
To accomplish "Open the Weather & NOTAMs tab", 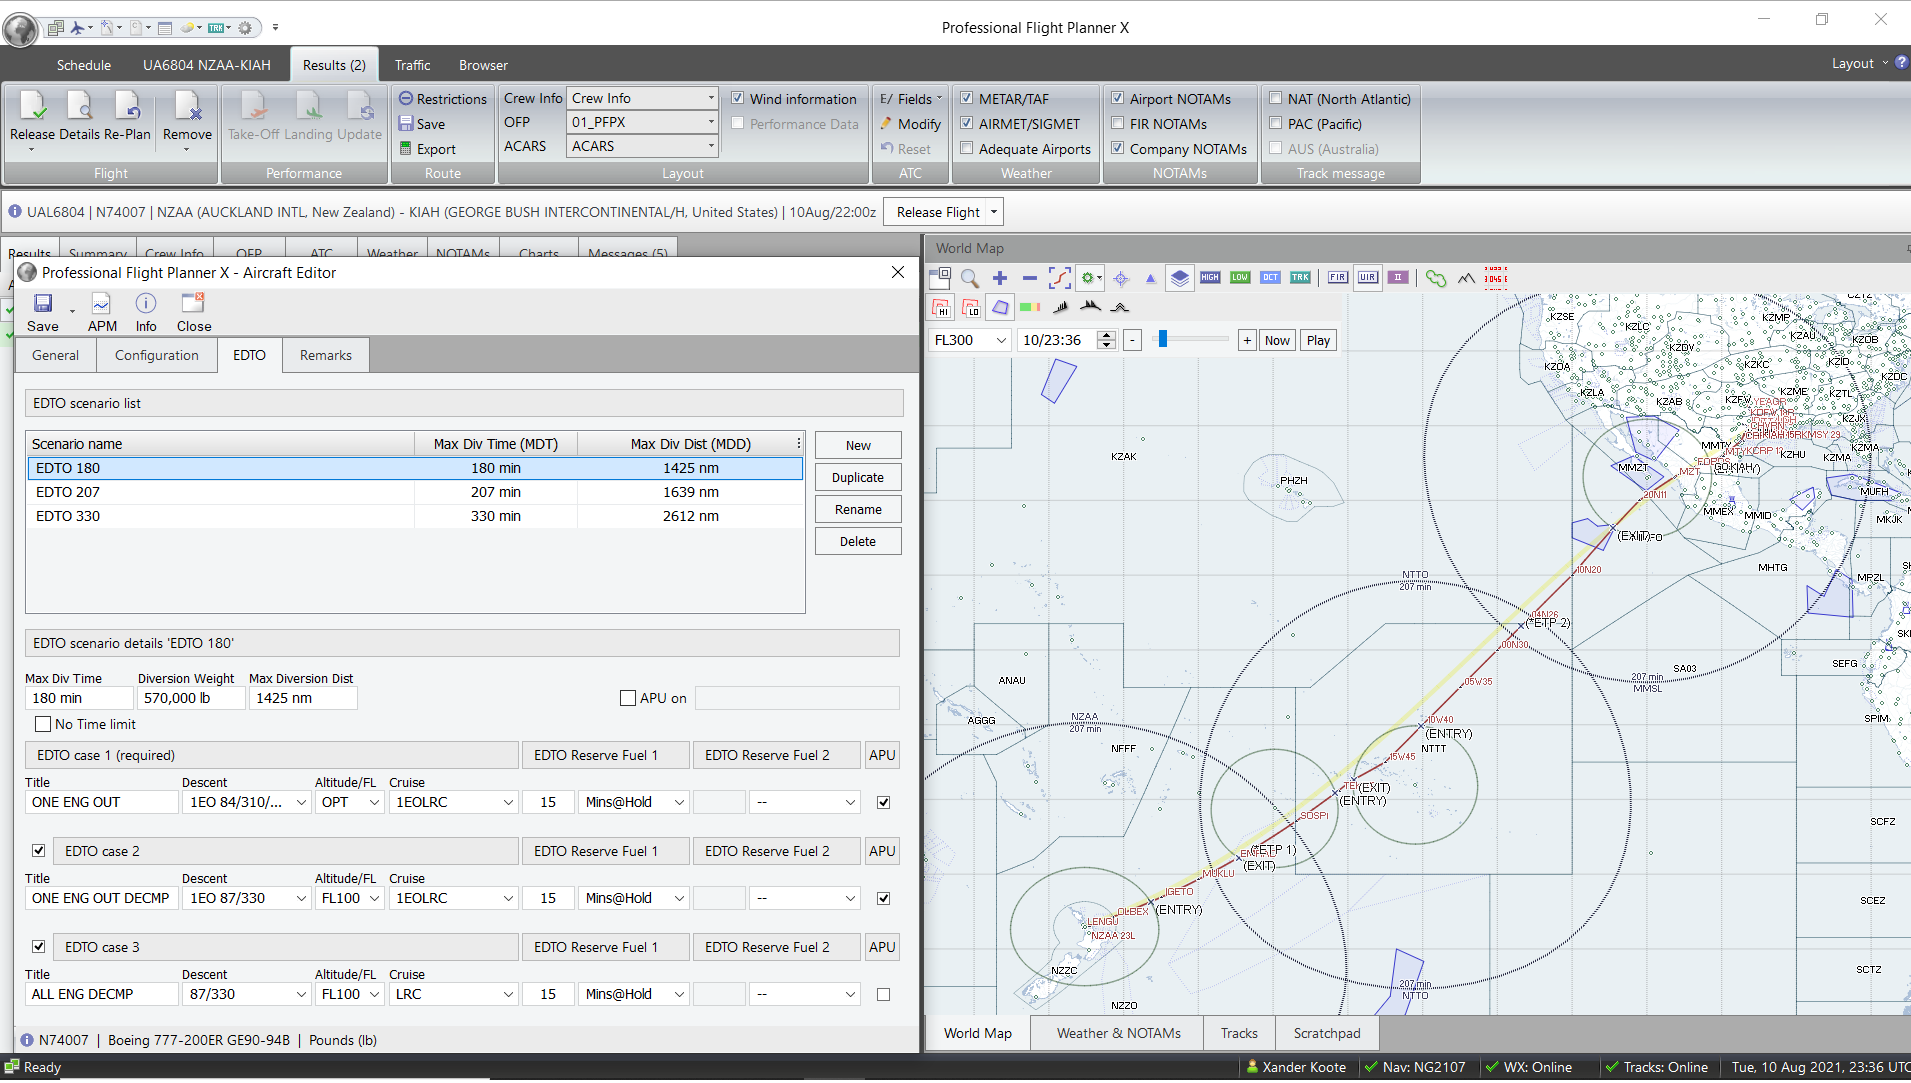I will (x=1118, y=1034).
